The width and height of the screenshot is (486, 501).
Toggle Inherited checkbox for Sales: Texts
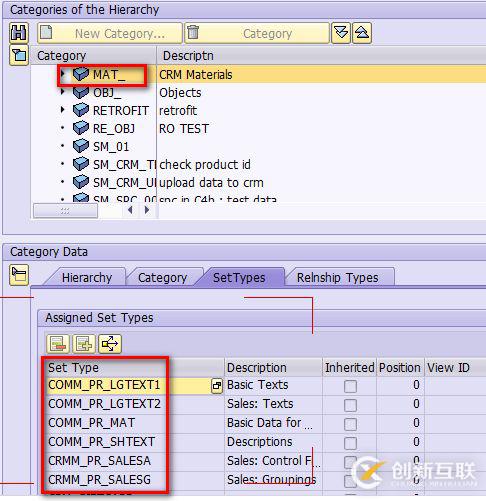[350, 405]
